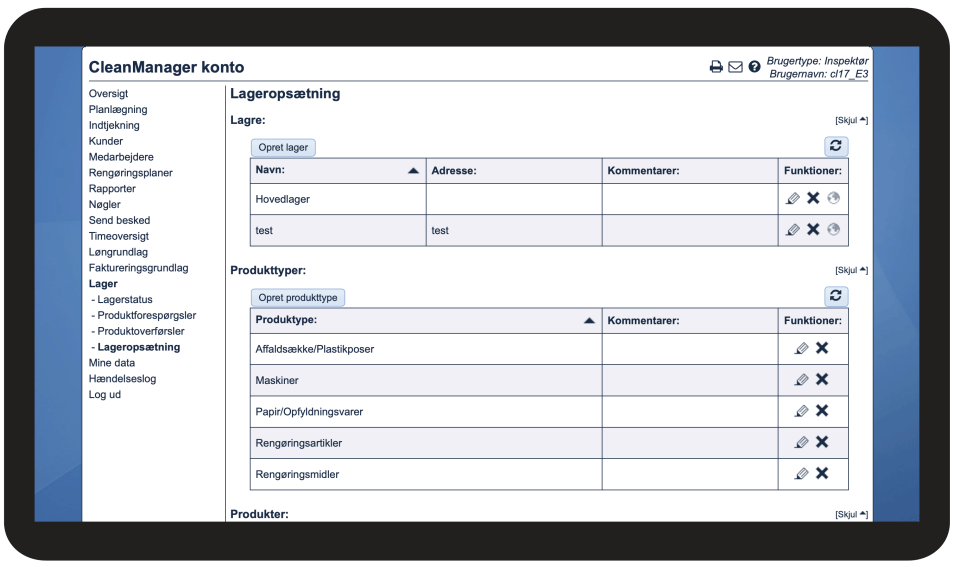The height and width of the screenshot is (567, 954).
Task: Open Faktureringsgrundlag
Action: (x=139, y=268)
